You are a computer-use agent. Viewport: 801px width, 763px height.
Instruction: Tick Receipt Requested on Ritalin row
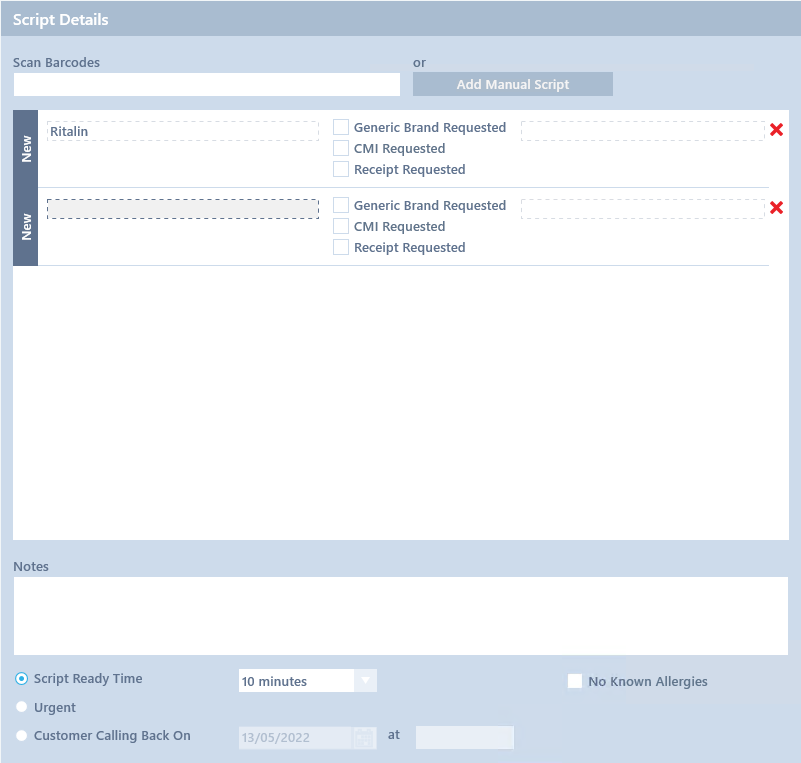click(x=341, y=169)
